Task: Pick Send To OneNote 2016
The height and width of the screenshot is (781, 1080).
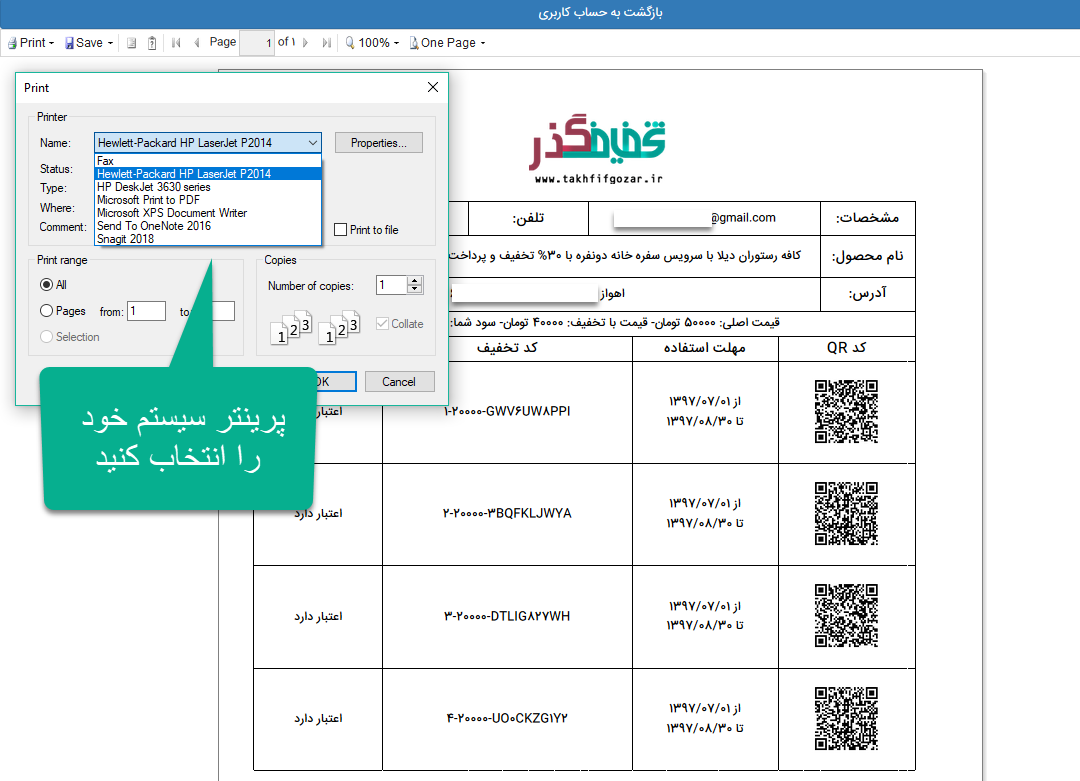Action: 208,226
